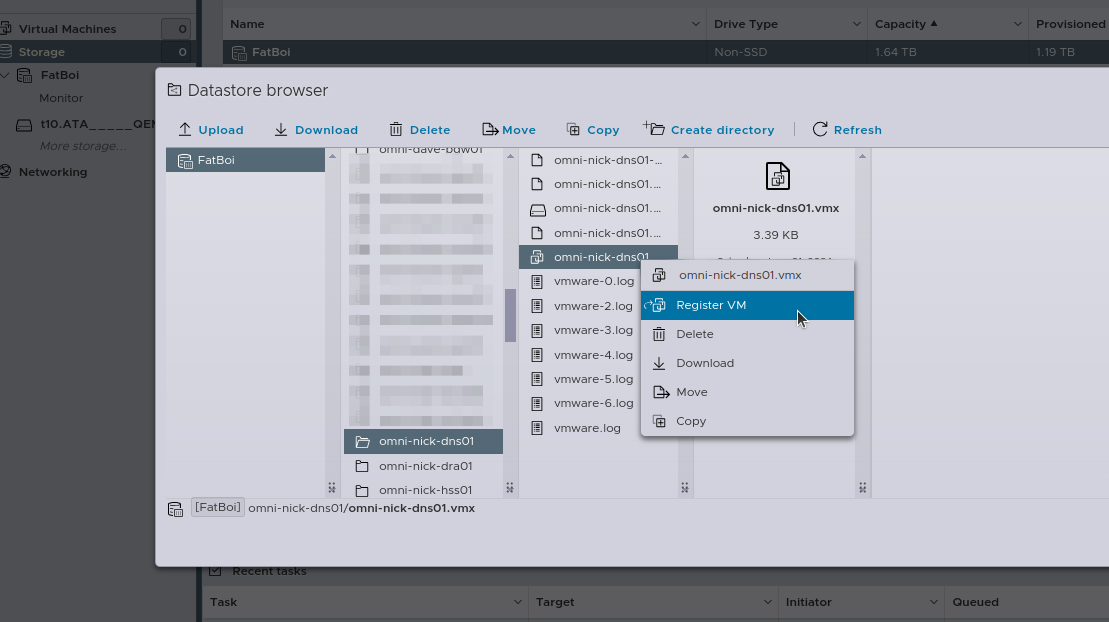This screenshot has width=1109, height=622.
Task: Choose Register VM from the context menu
Action: (711, 305)
